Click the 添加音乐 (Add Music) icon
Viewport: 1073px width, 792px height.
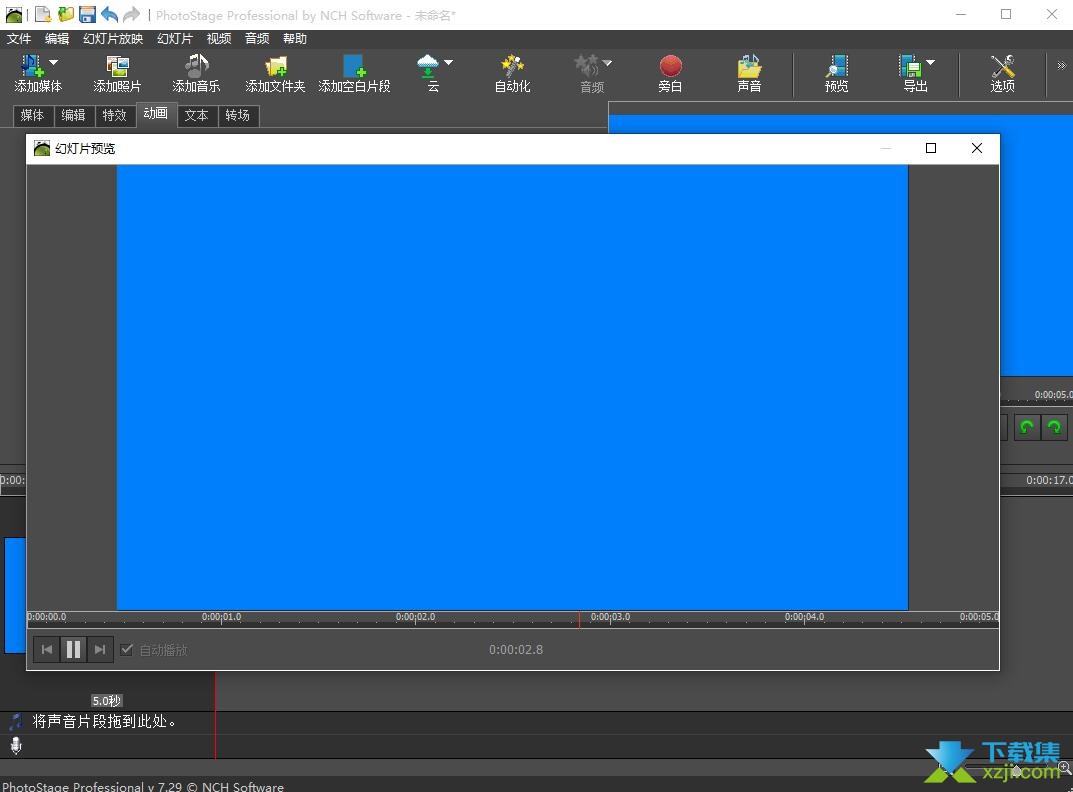pos(196,66)
